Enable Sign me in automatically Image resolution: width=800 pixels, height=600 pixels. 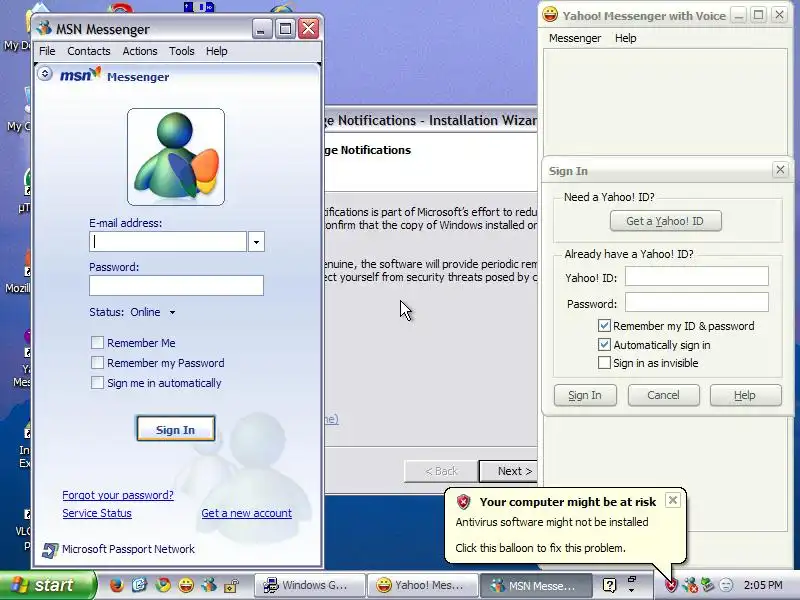(x=97, y=382)
